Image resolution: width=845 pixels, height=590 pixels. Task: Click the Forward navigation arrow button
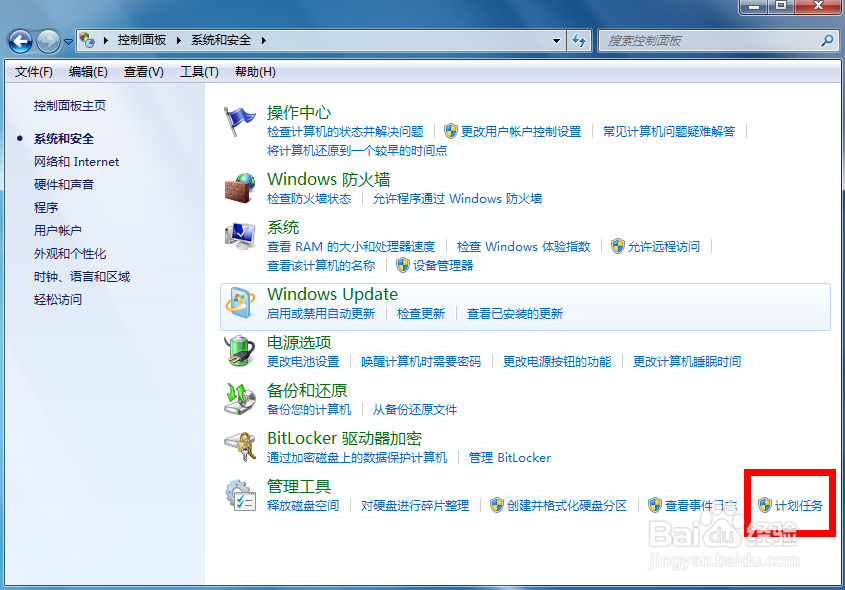[48, 41]
